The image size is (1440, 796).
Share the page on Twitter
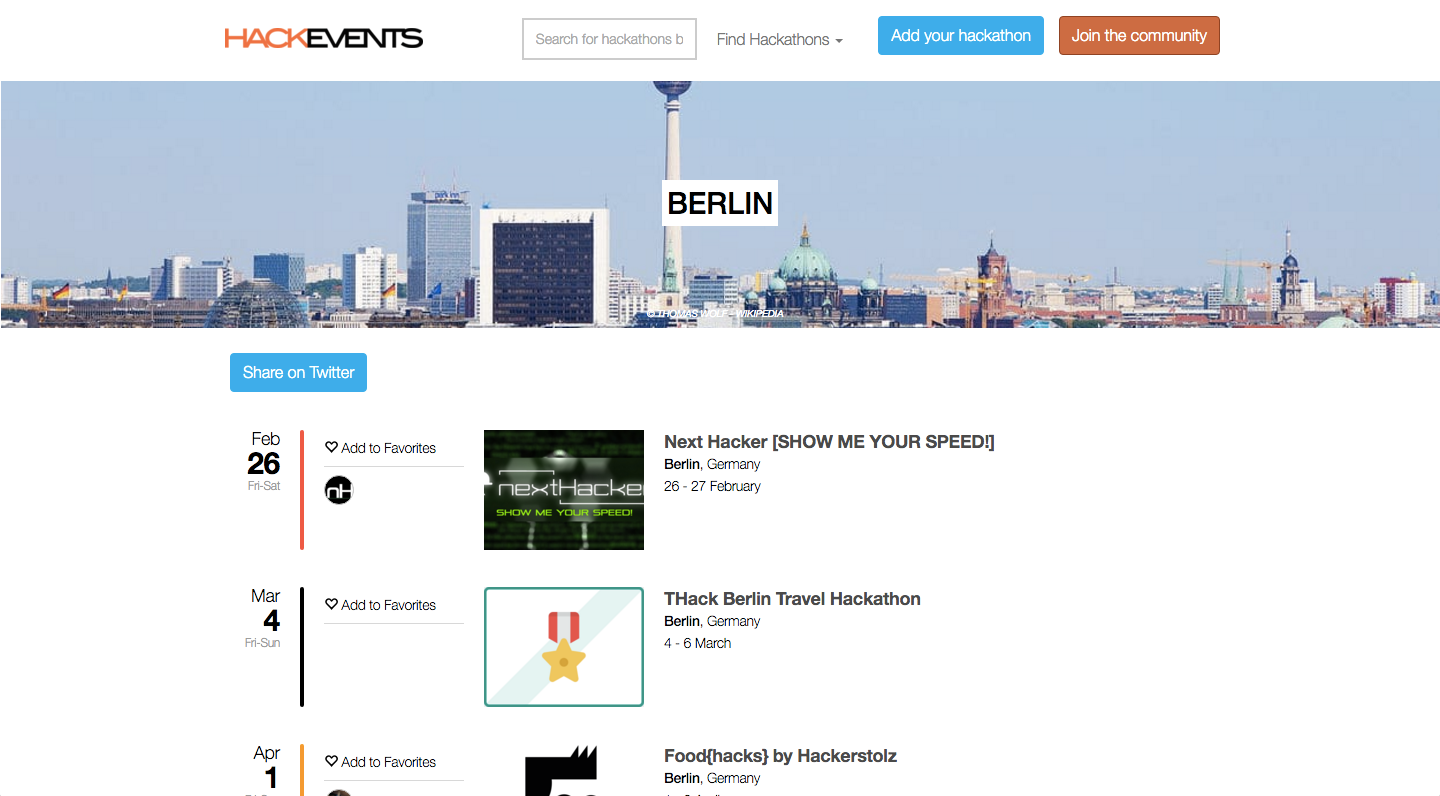[298, 372]
